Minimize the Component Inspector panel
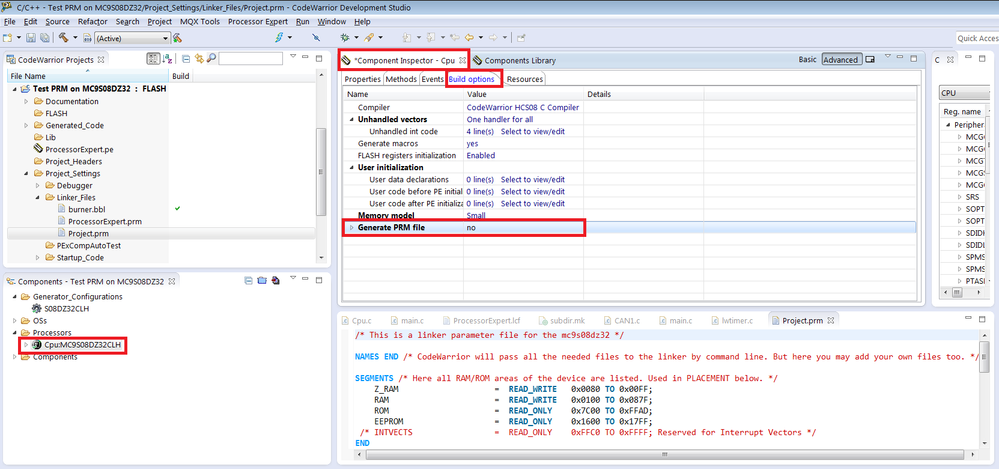The image size is (999, 469). coord(901,59)
